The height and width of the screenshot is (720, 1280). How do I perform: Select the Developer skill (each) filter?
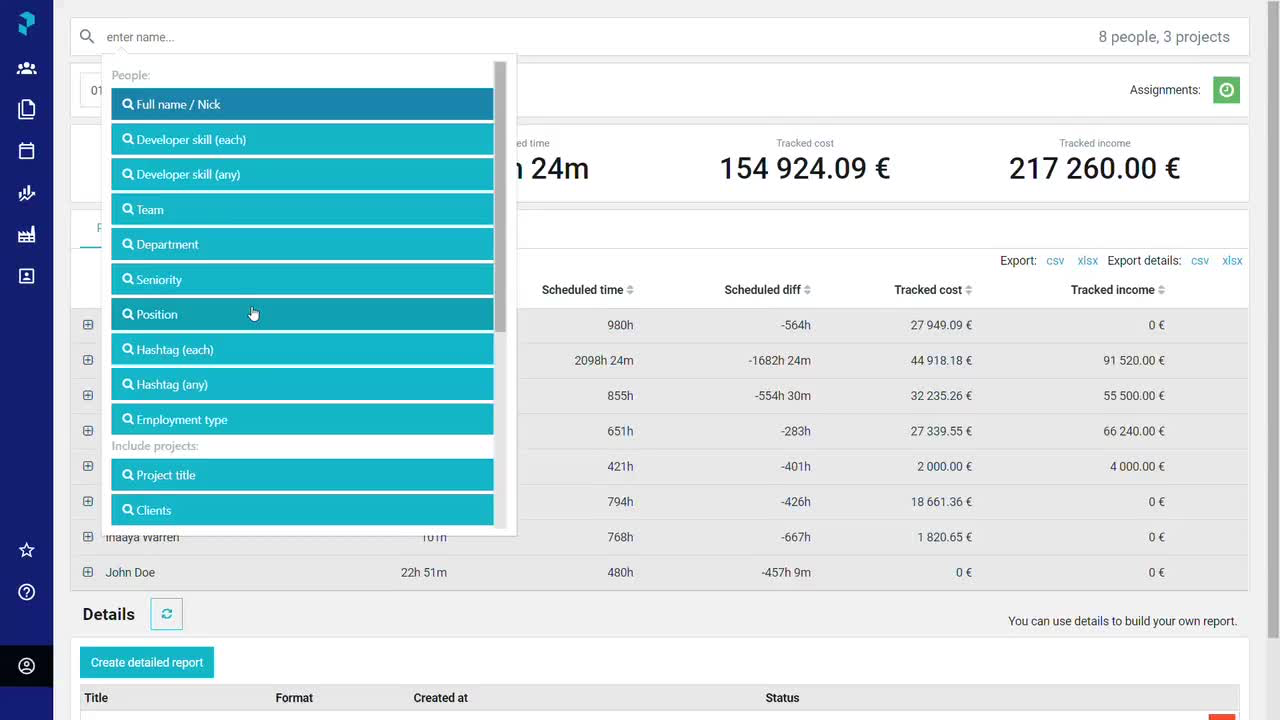click(x=302, y=139)
